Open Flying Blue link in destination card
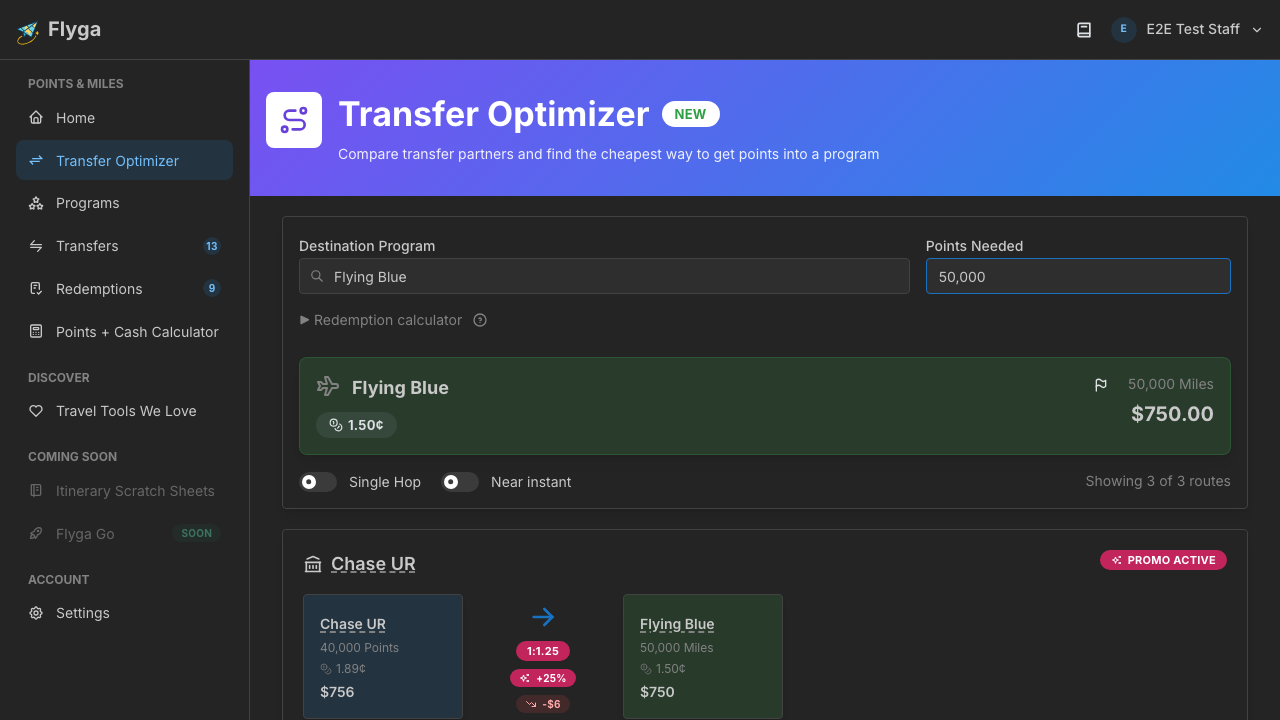The height and width of the screenshot is (720, 1280). click(677, 624)
